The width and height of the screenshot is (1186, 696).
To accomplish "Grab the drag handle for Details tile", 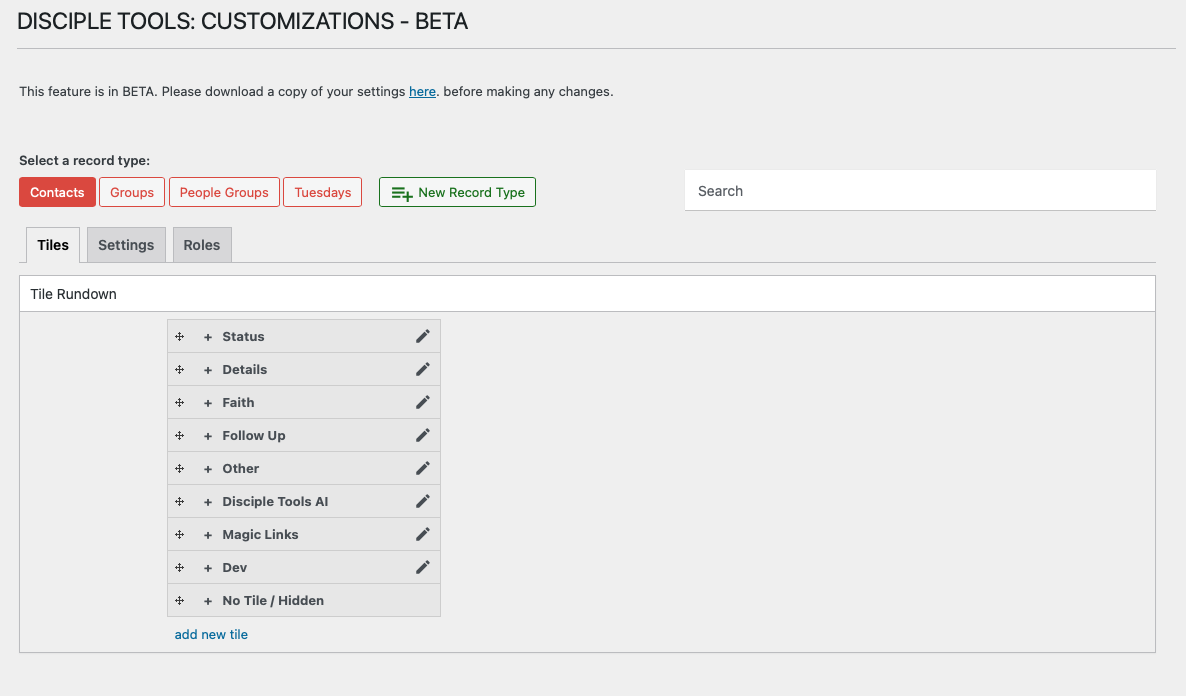I will pyautogui.click(x=180, y=370).
